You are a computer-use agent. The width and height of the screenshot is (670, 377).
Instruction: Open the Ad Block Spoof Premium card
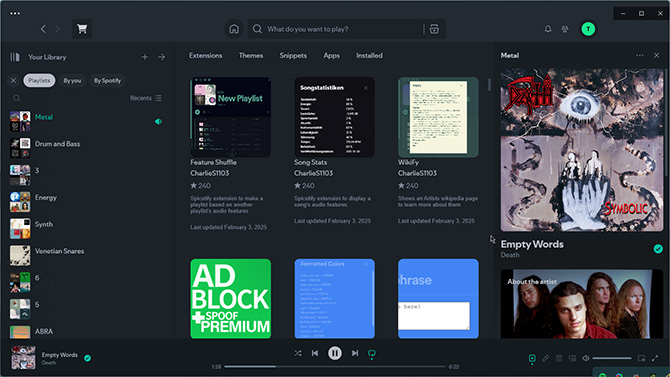[x=231, y=298]
